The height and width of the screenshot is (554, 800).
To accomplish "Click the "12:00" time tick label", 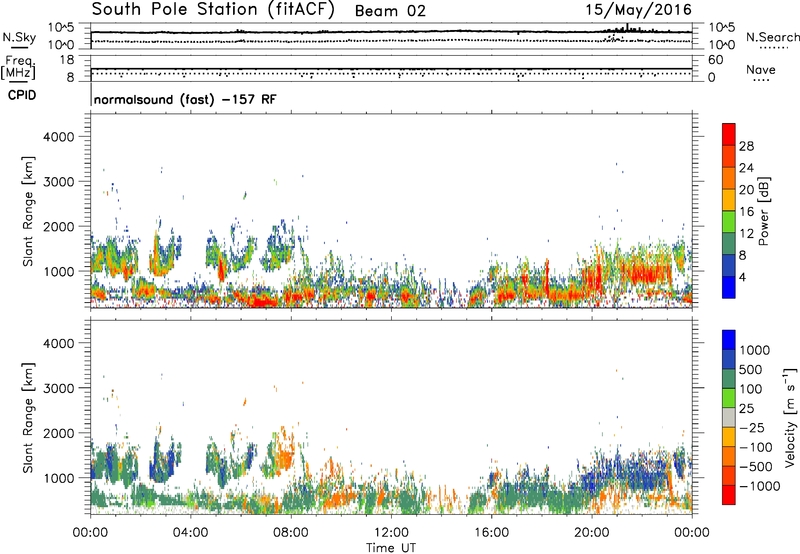I will (x=391, y=533).
